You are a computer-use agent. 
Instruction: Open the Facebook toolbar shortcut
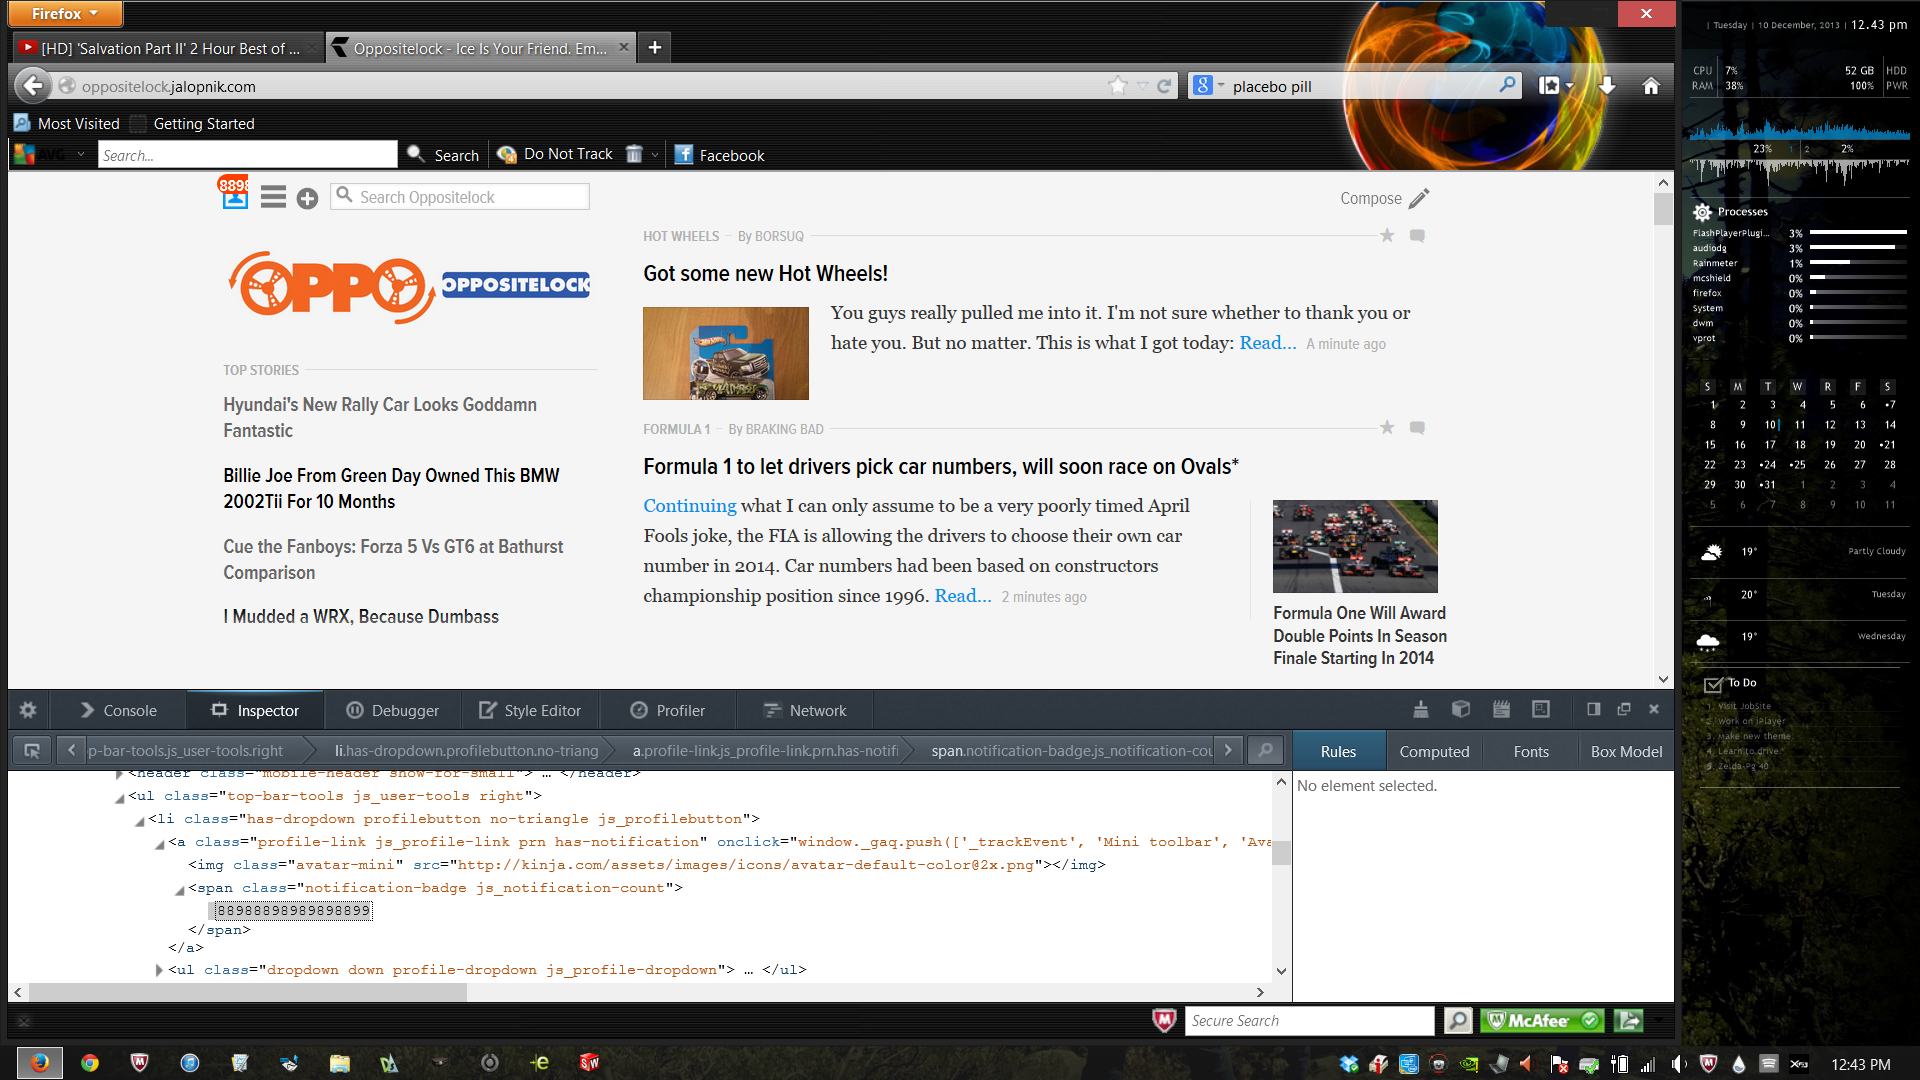pos(719,154)
